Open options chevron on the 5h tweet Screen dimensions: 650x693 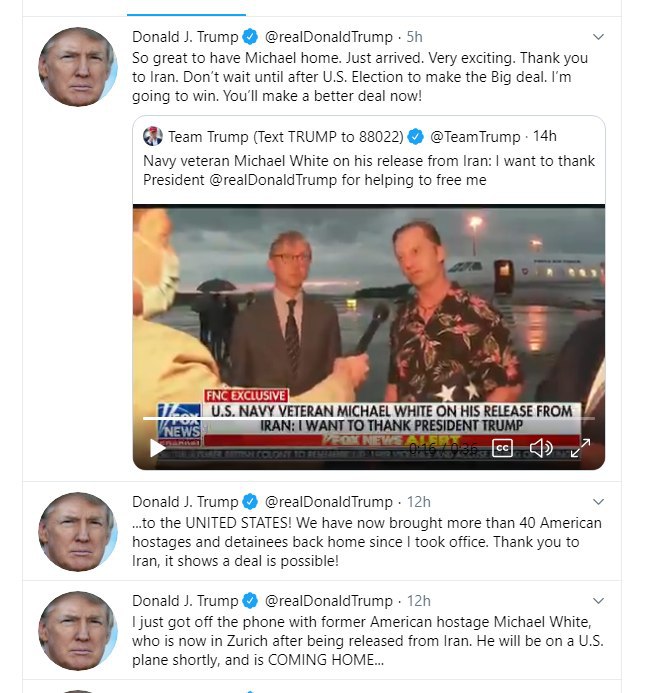tap(598, 37)
